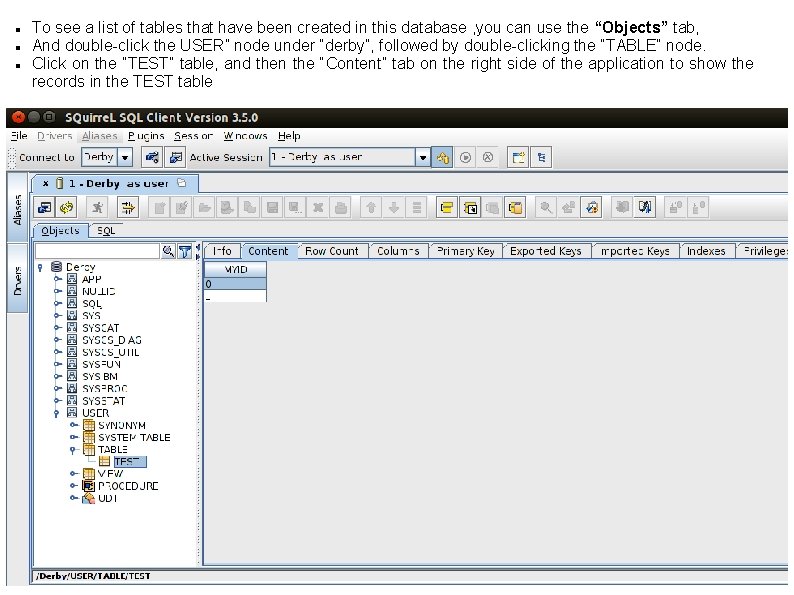Click the tree structure icon in main toolbar
This screenshot has height=595, width=794.
pyautogui.click(x=541, y=157)
